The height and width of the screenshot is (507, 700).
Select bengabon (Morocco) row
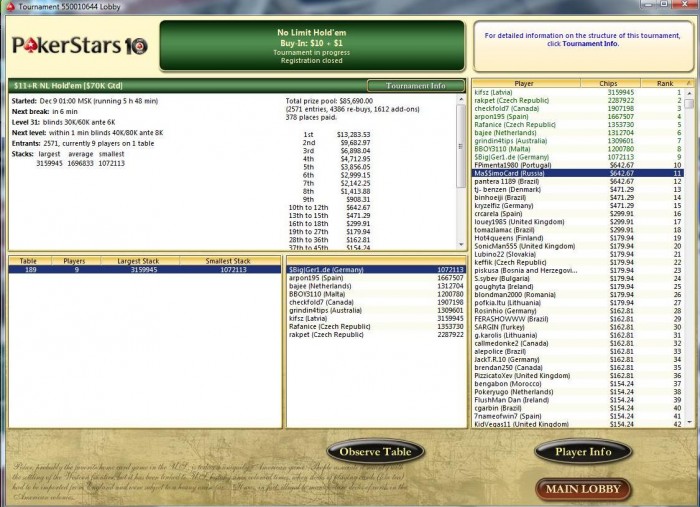[x=578, y=384]
